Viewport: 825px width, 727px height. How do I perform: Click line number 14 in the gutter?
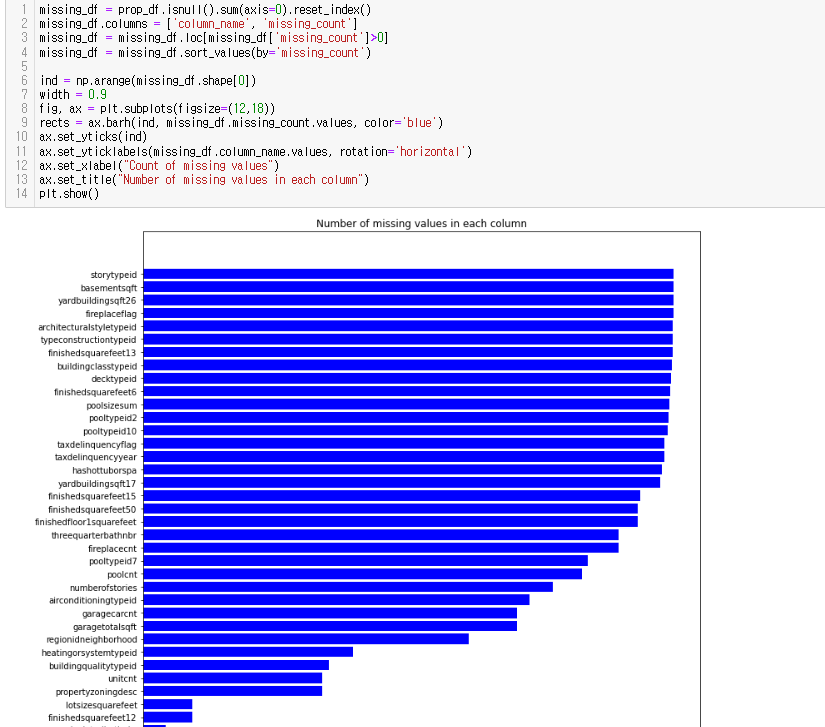click(x=22, y=194)
